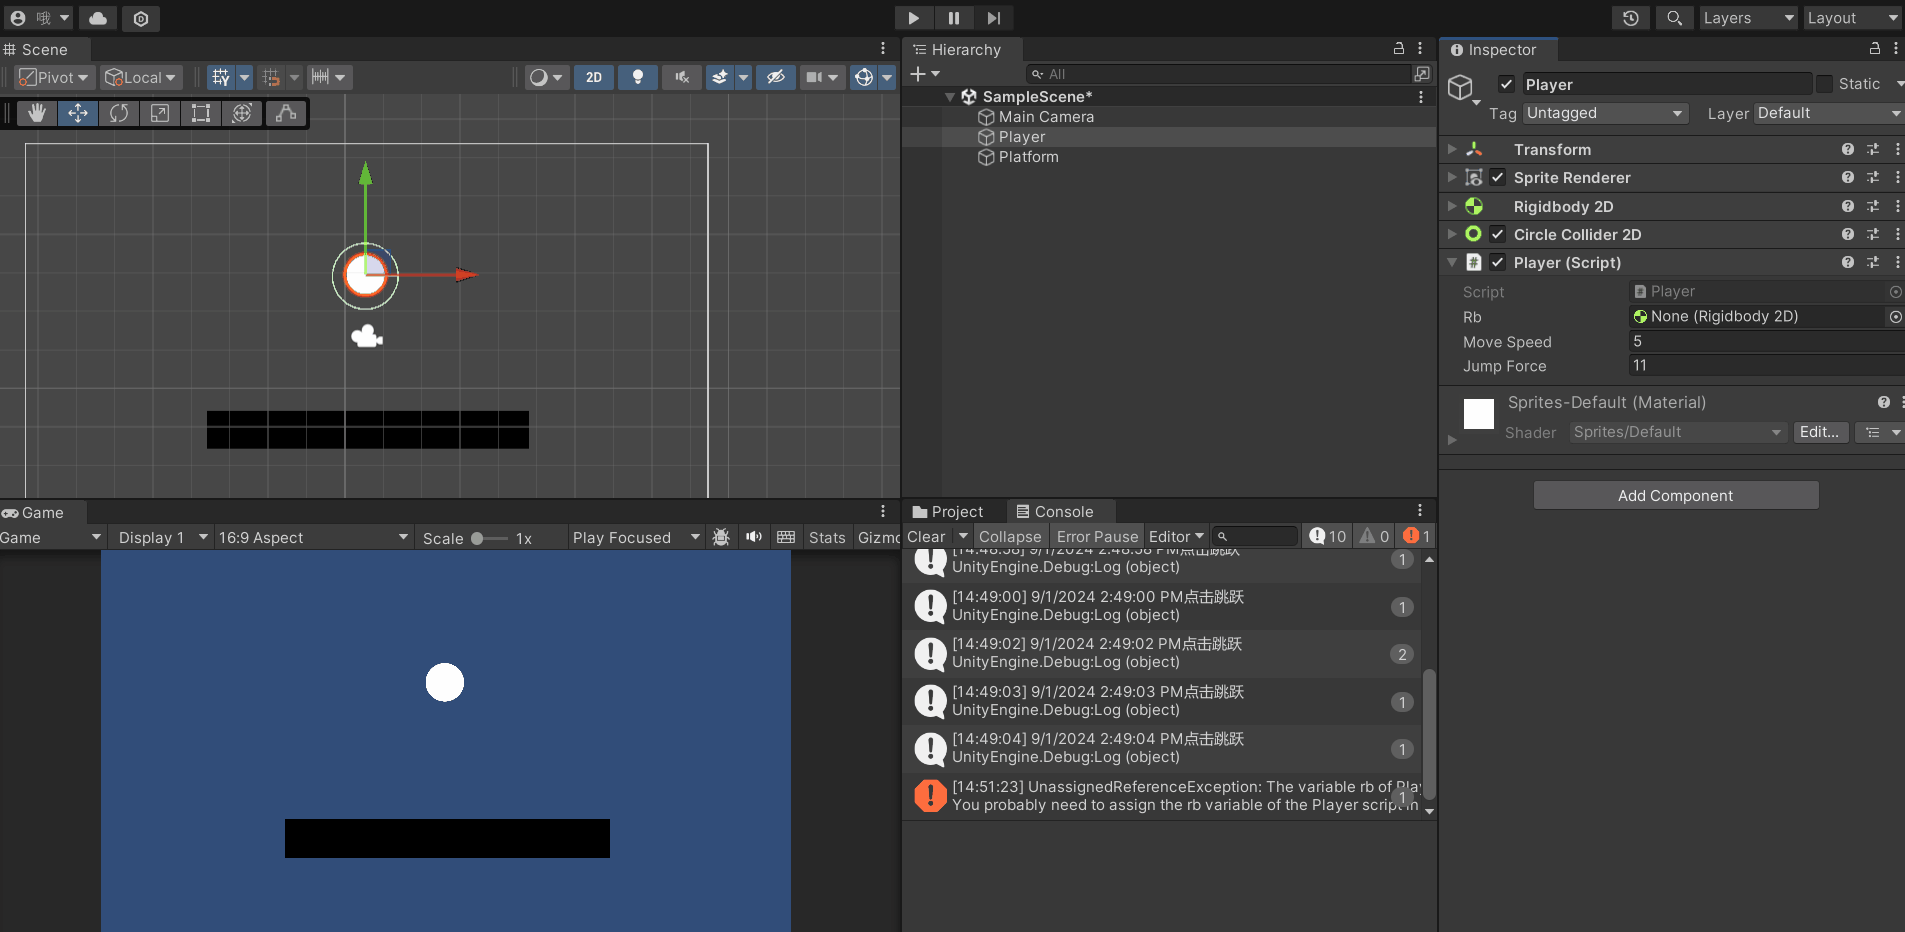
Task: Click the Add Component button
Action: (1675, 495)
